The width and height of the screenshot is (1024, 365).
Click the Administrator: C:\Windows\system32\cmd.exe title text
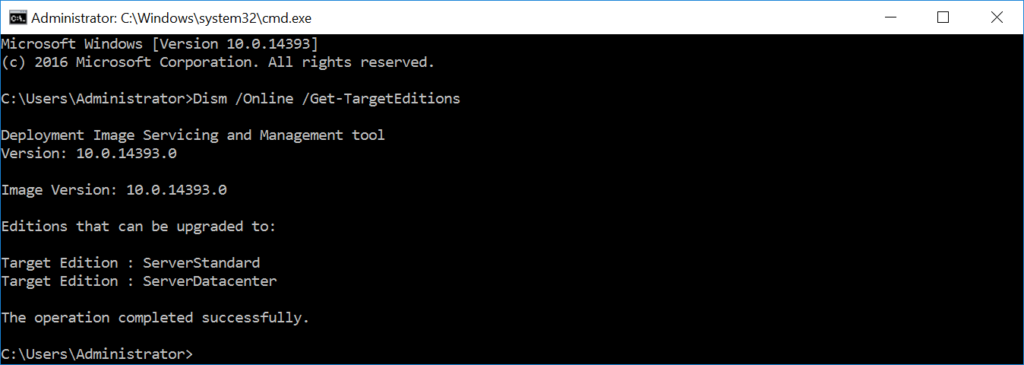click(171, 18)
